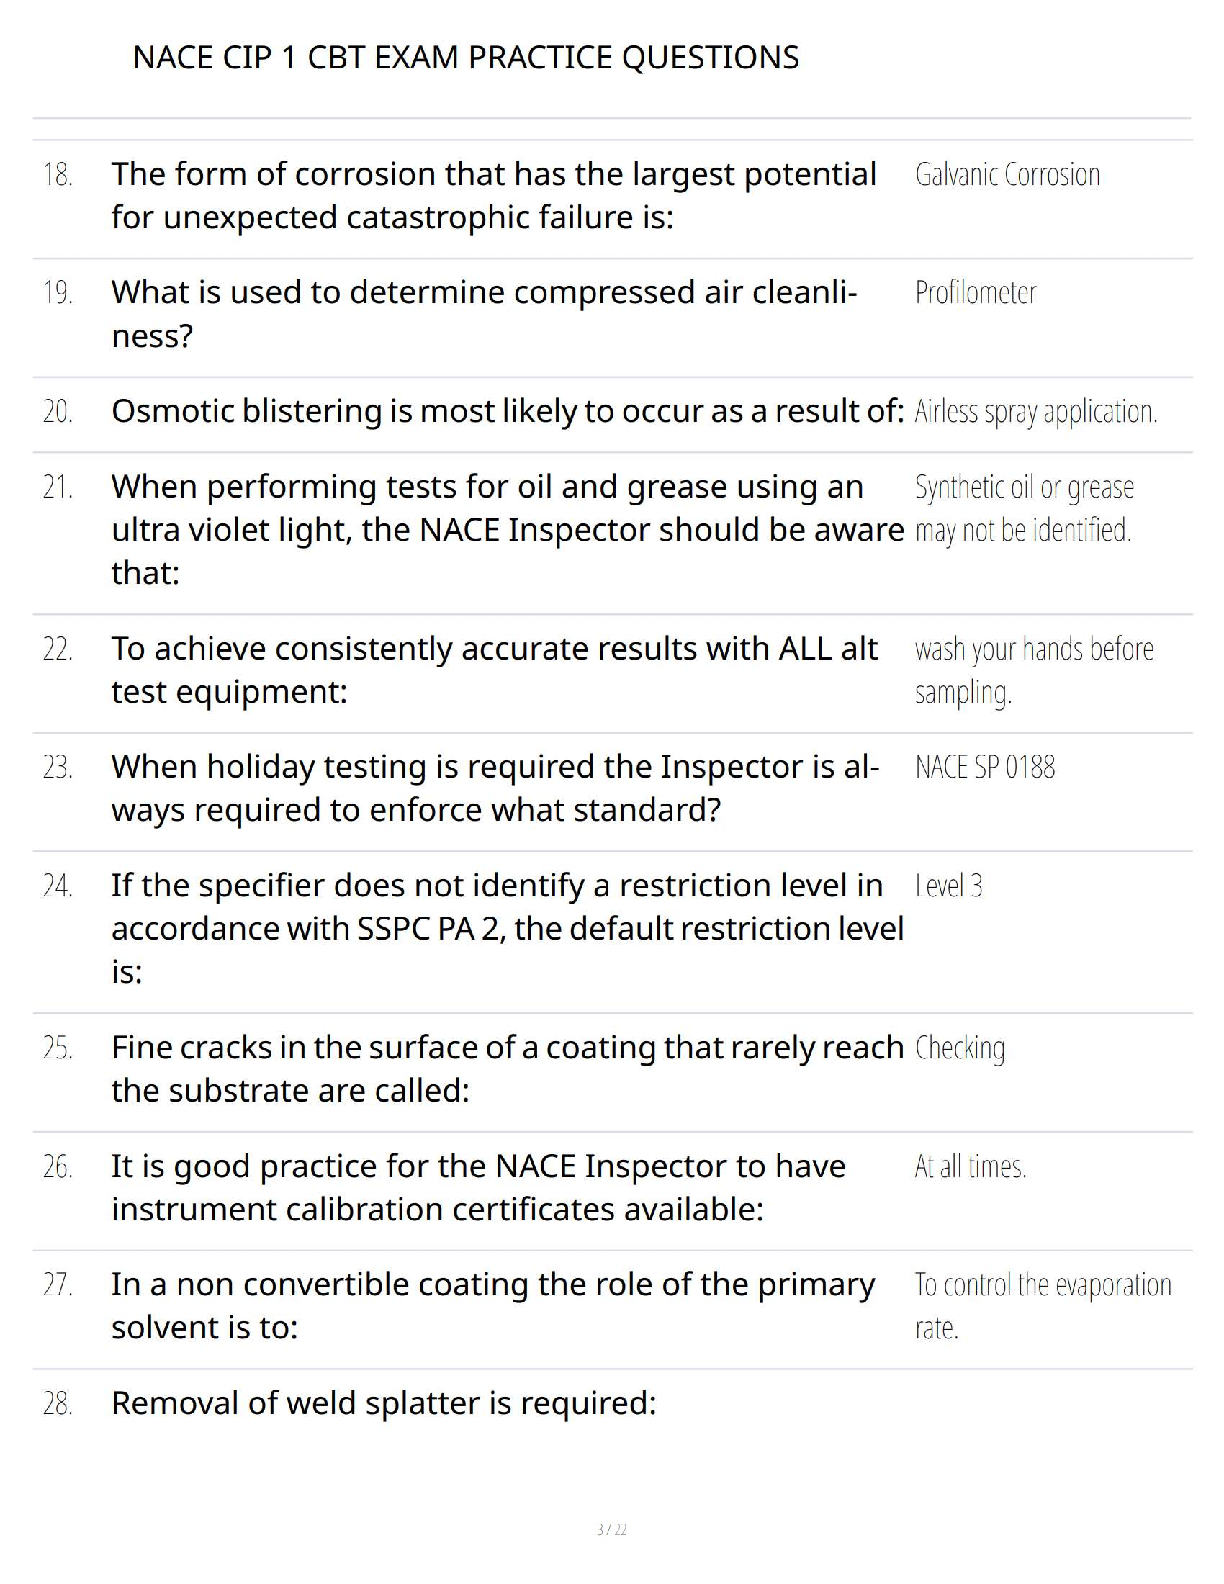
Task: Click the answer NACE SP 0188
Action: click(985, 768)
